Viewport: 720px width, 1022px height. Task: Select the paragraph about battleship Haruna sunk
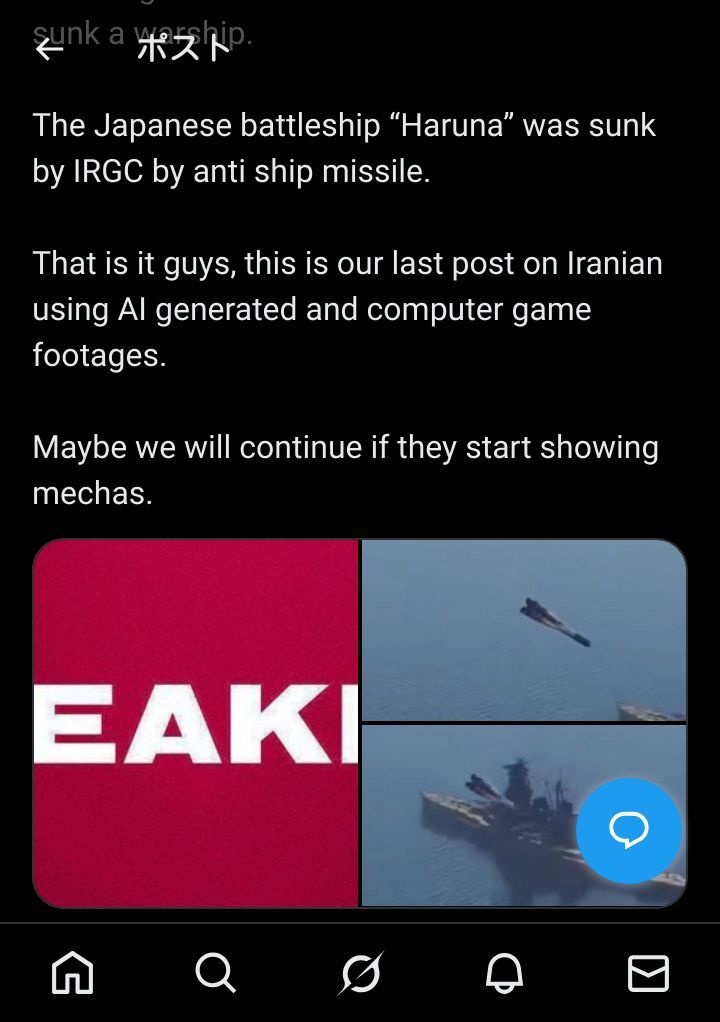pos(344,148)
